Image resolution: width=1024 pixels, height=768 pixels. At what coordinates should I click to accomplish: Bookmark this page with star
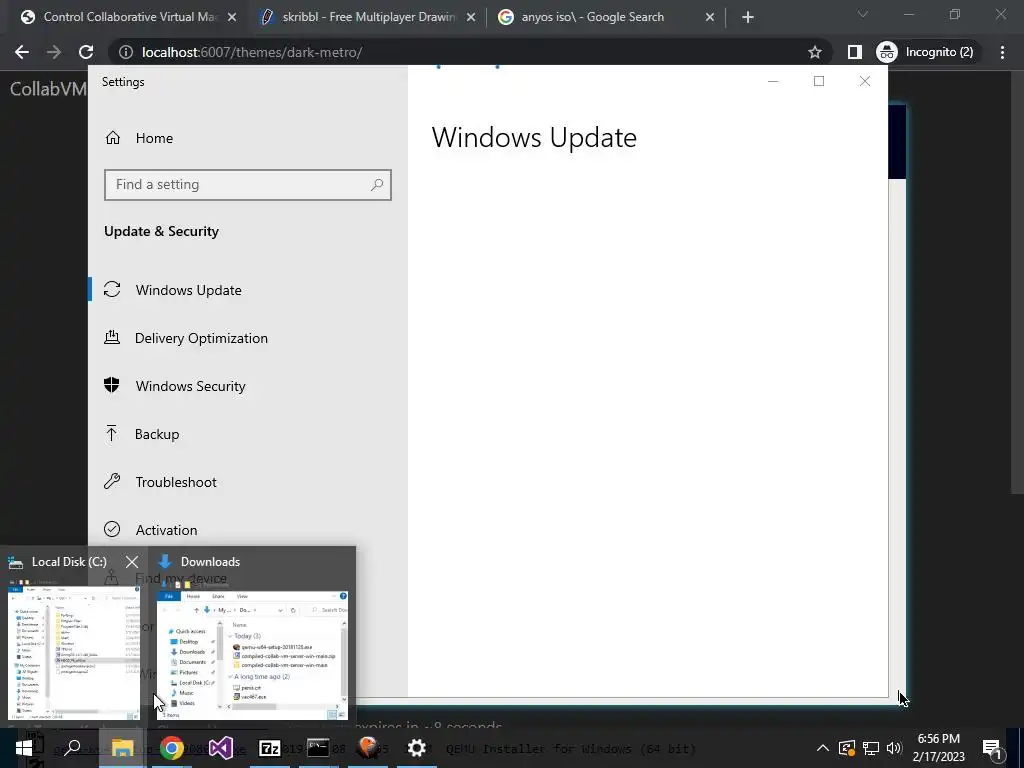tap(814, 52)
